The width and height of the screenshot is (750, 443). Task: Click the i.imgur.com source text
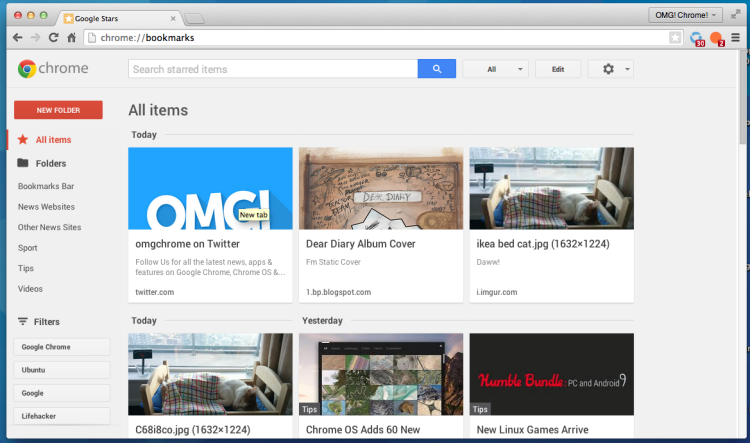496,292
